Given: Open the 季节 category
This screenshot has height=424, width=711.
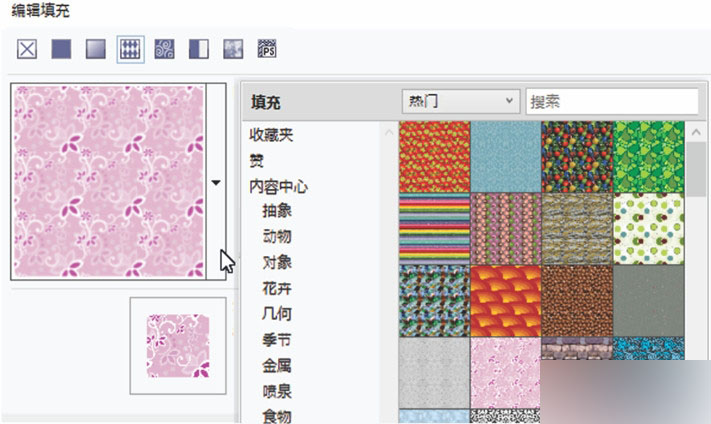Looking at the screenshot, I should click(277, 340).
